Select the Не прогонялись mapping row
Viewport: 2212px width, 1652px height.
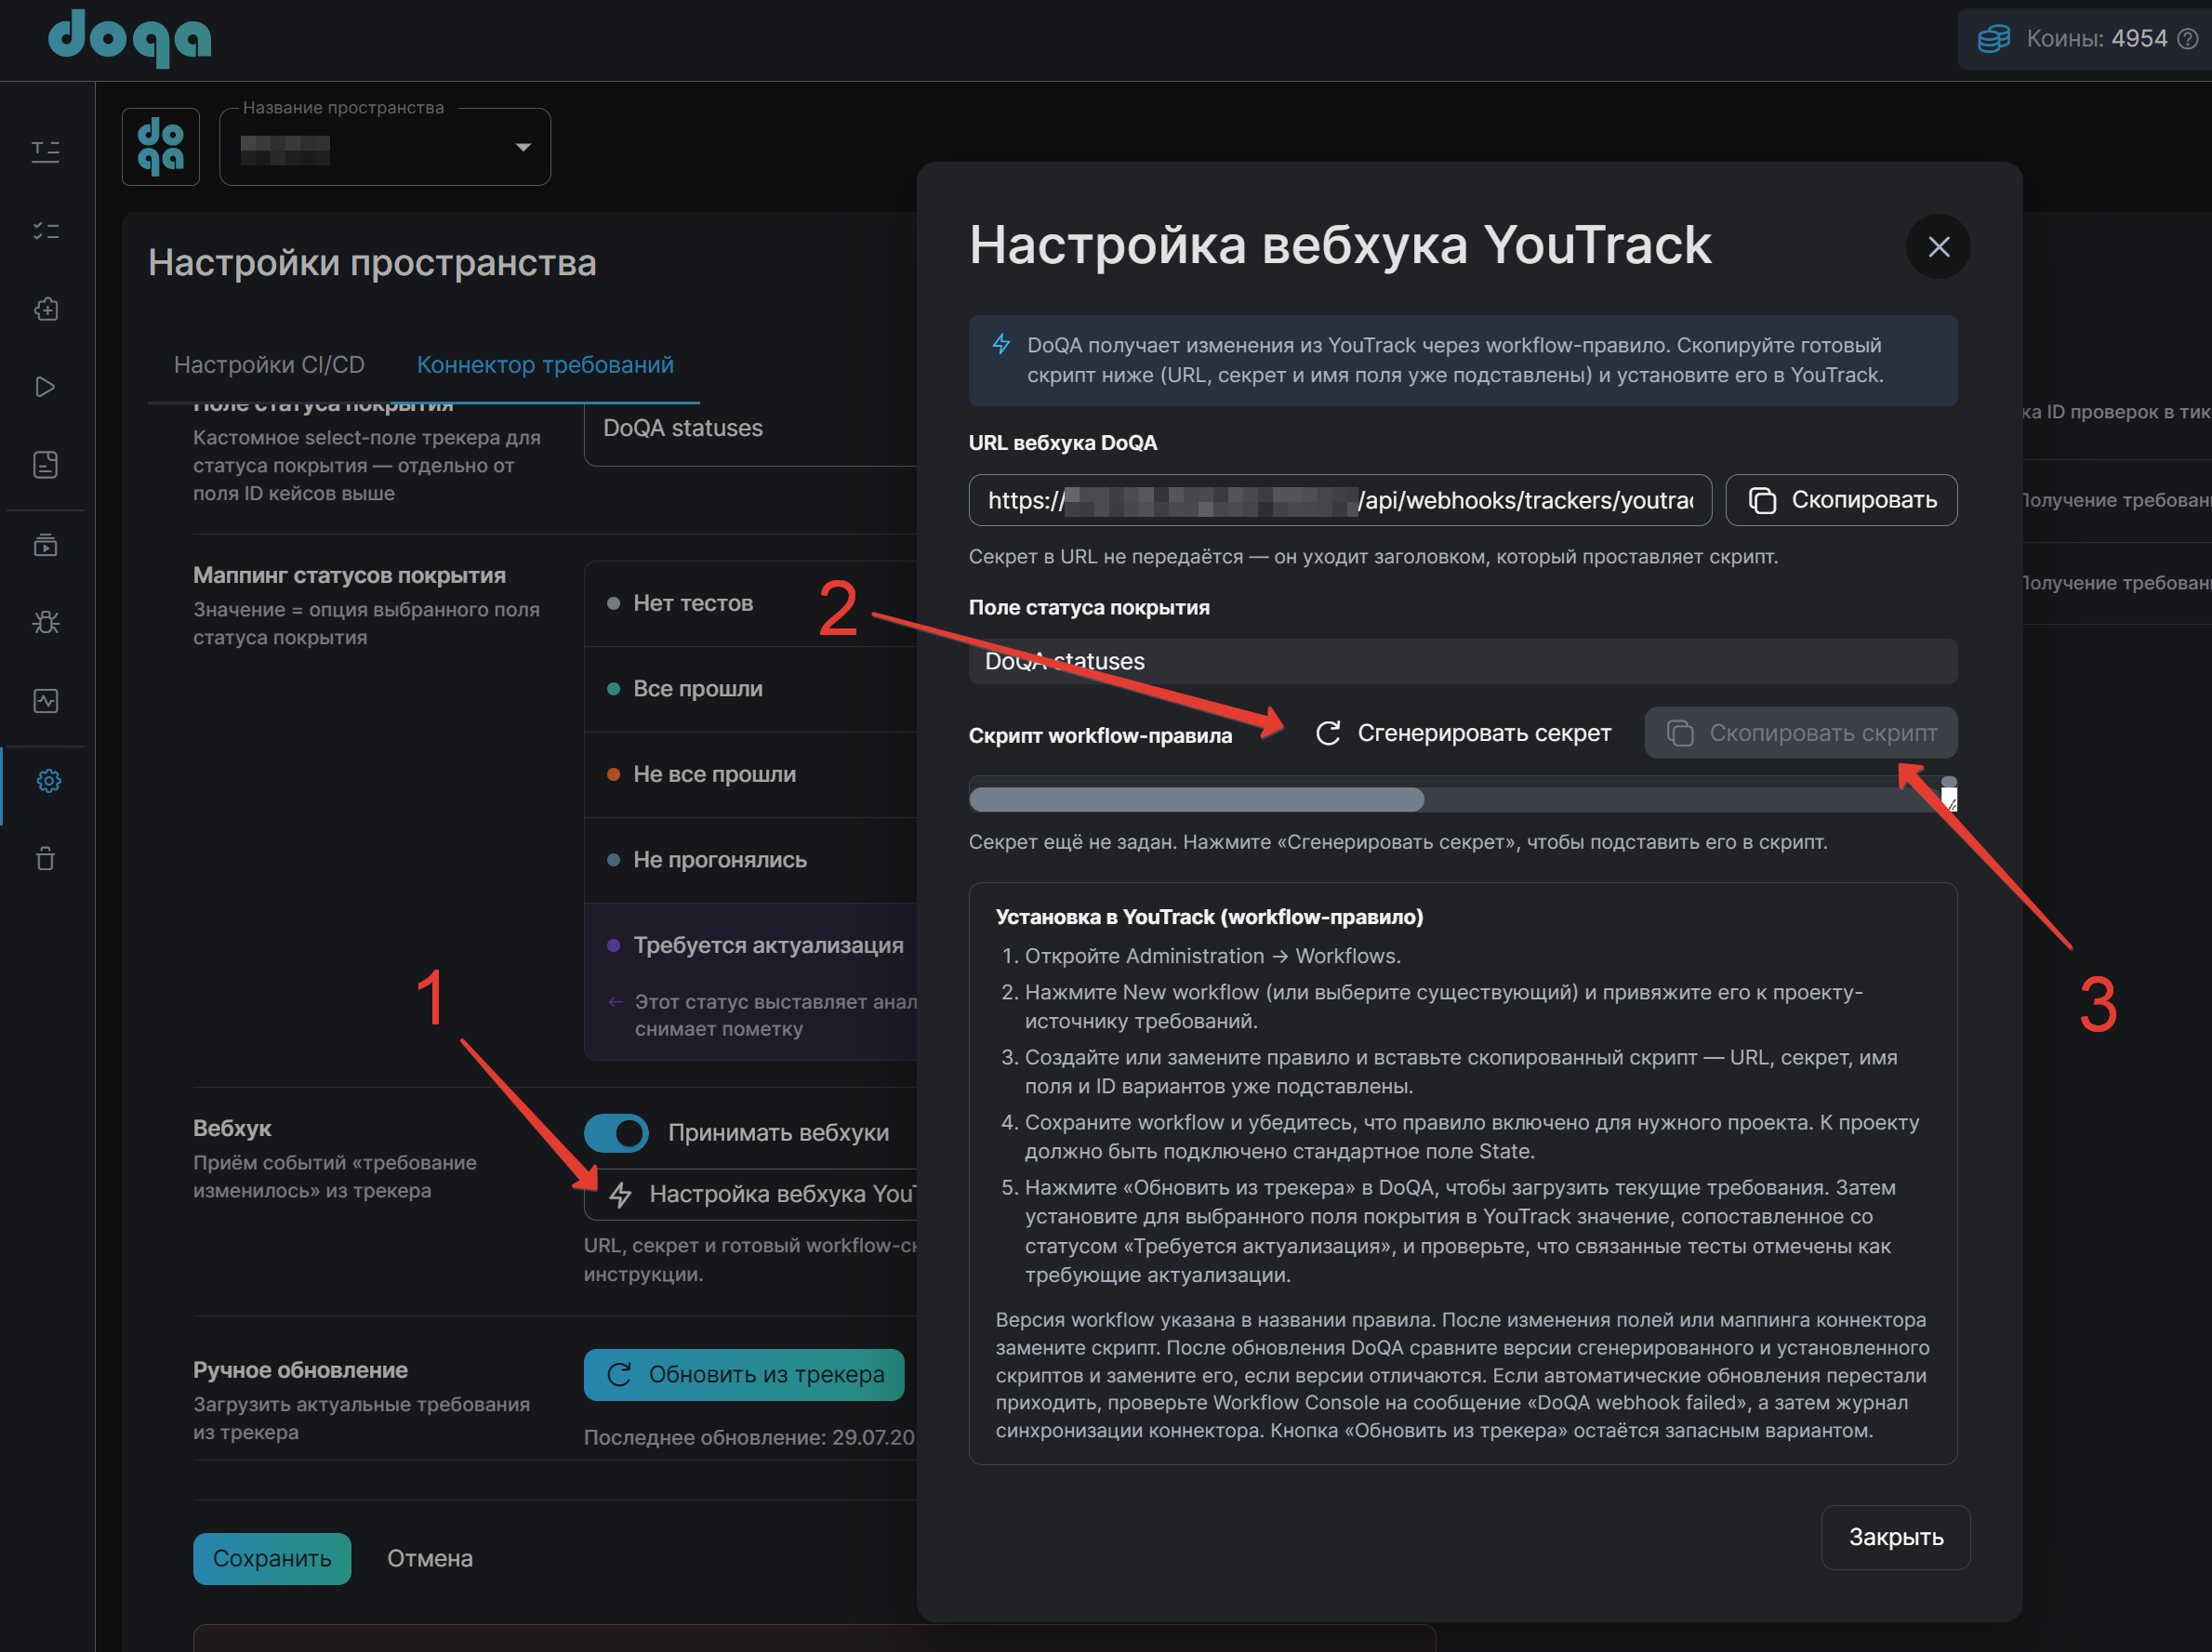[751, 860]
